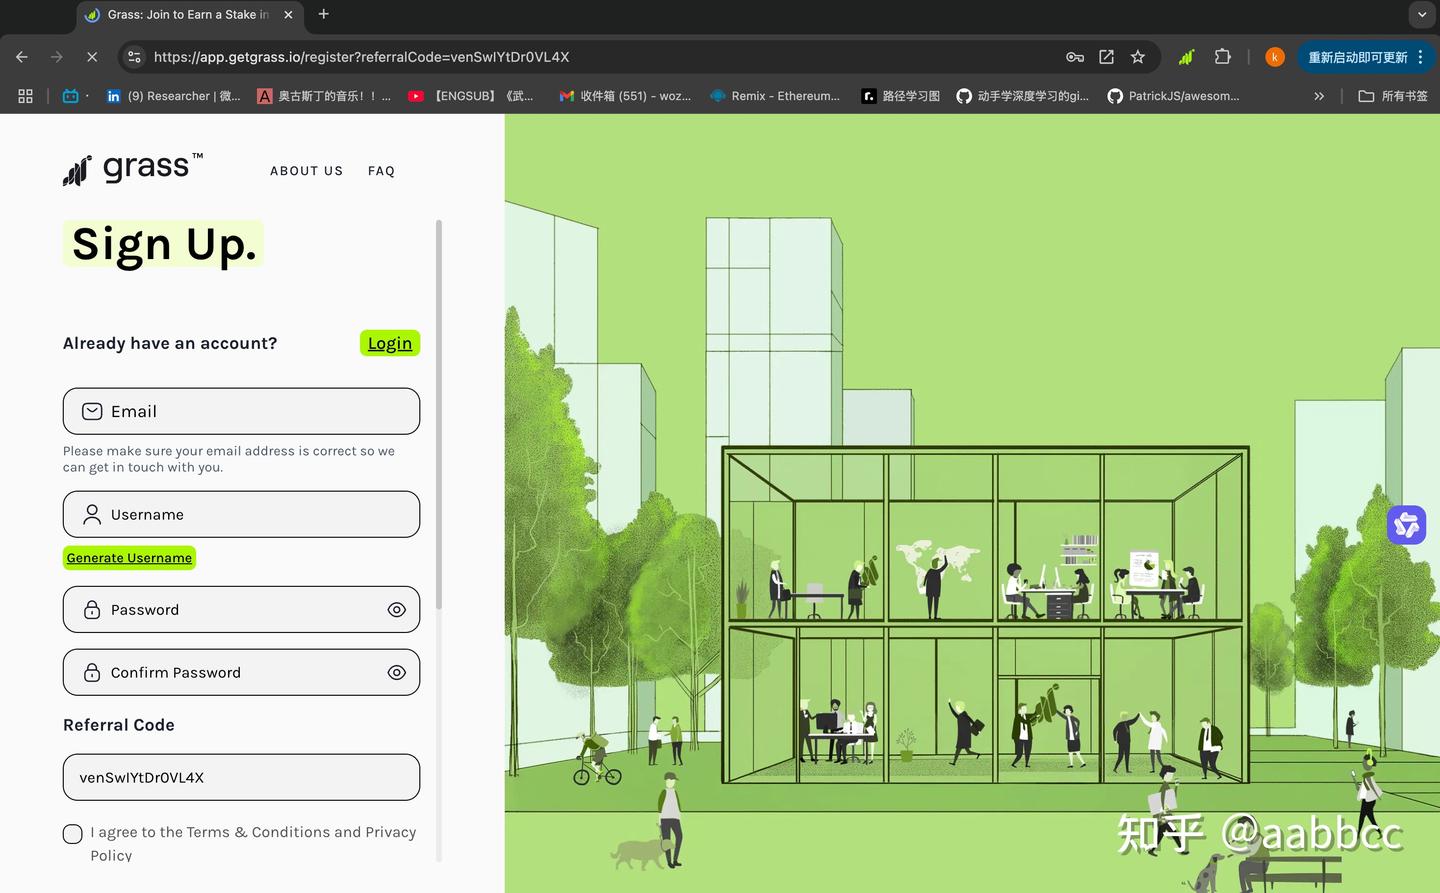Open the apps grid in the bookmarks bar
Screen dimensions: 1440x893
click(26, 96)
